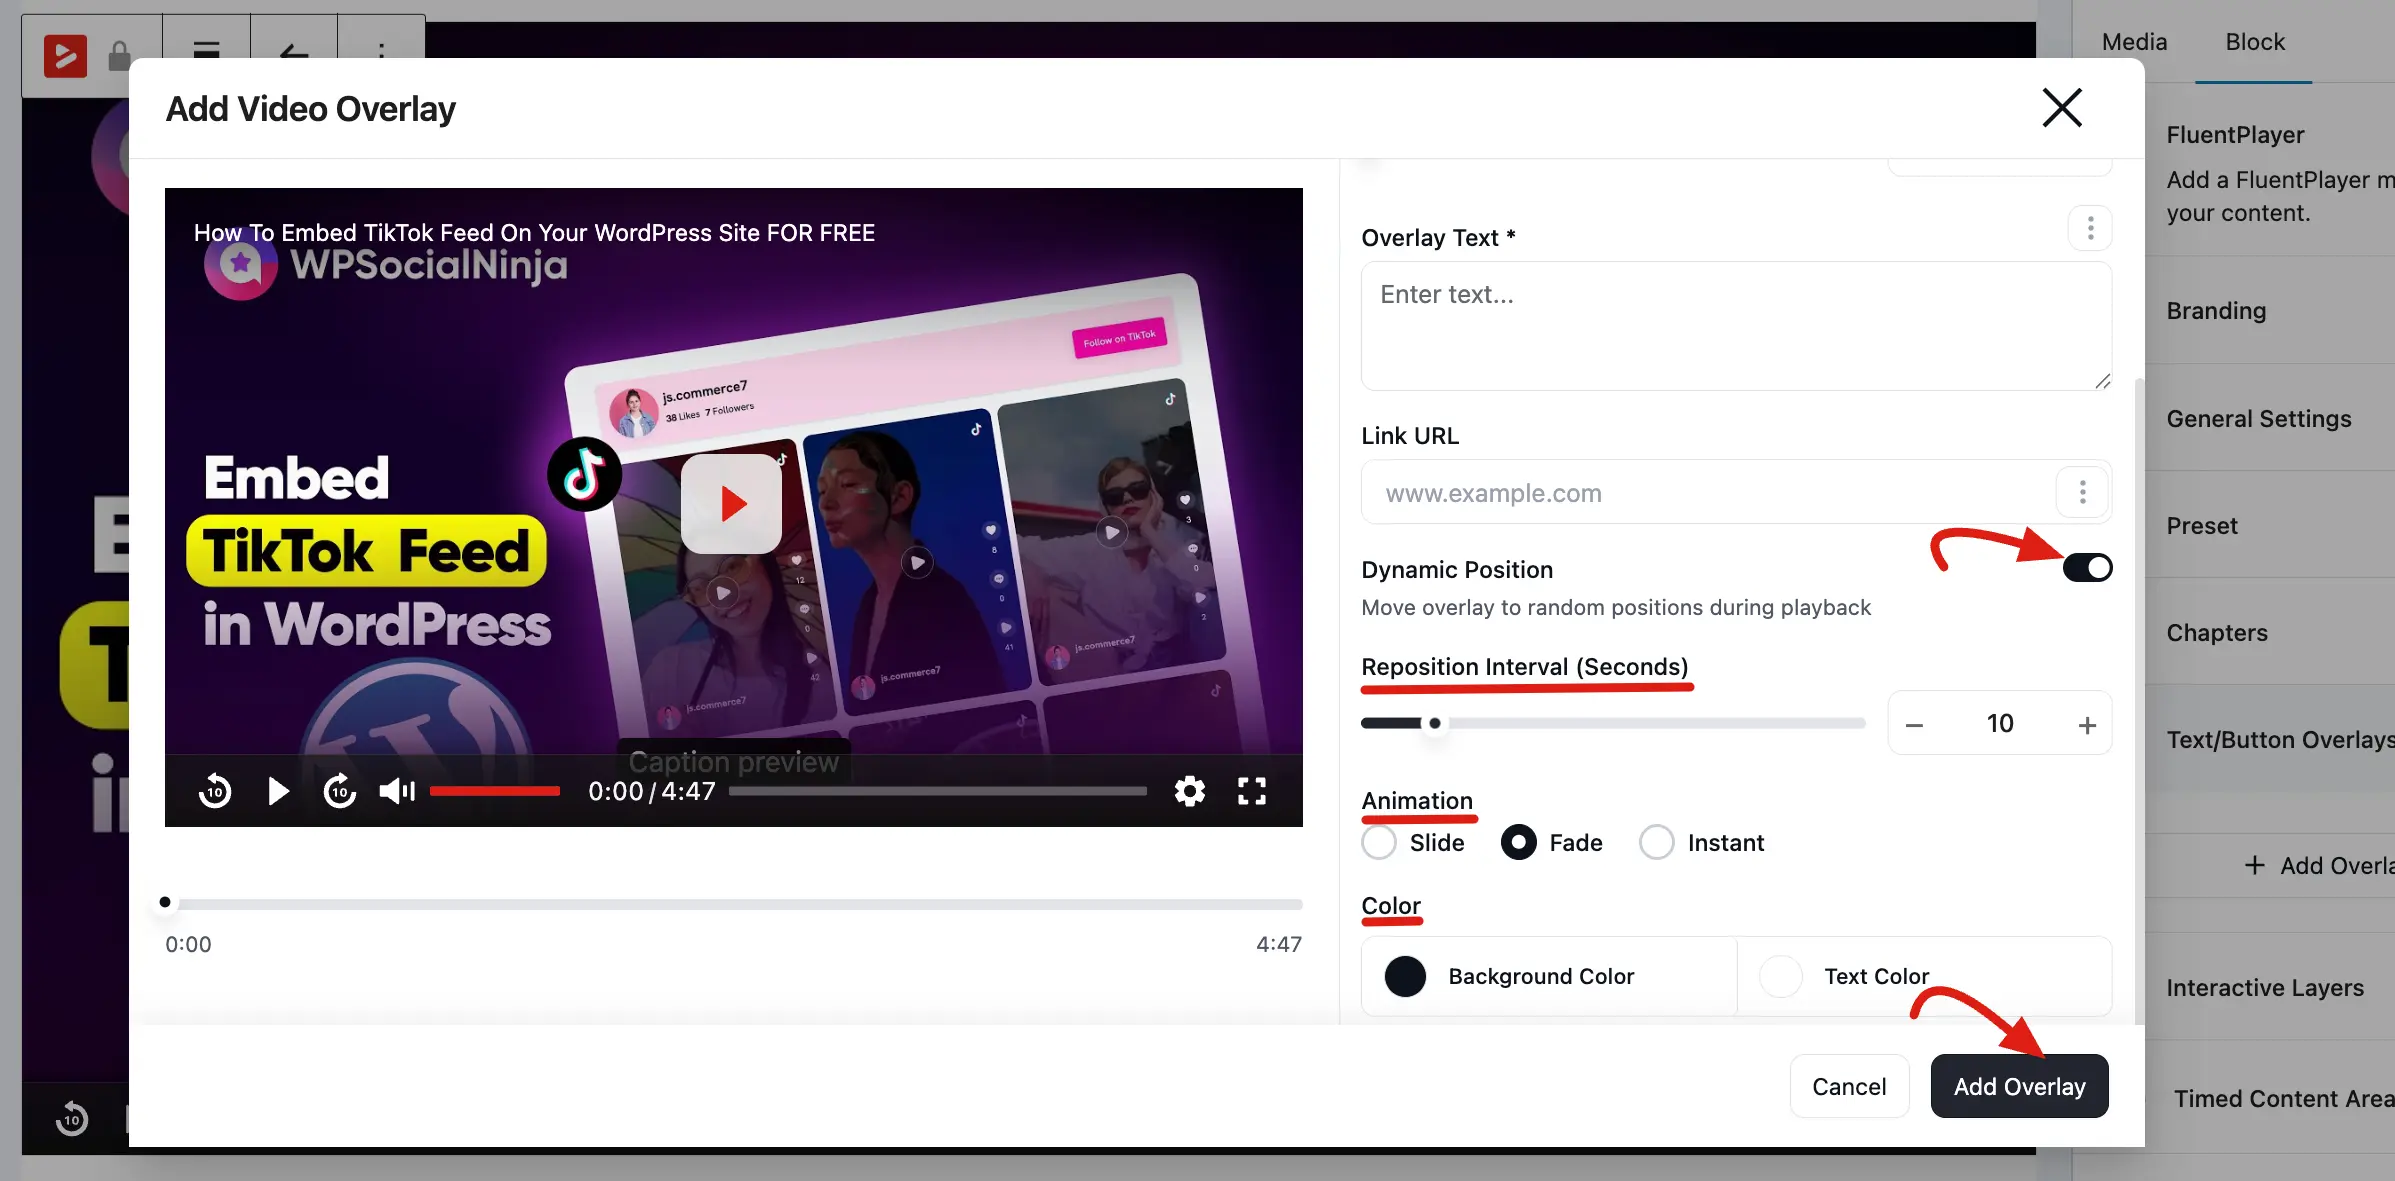This screenshot has width=2395, height=1181.
Task: Click the play icon in player controls
Action: [278, 791]
